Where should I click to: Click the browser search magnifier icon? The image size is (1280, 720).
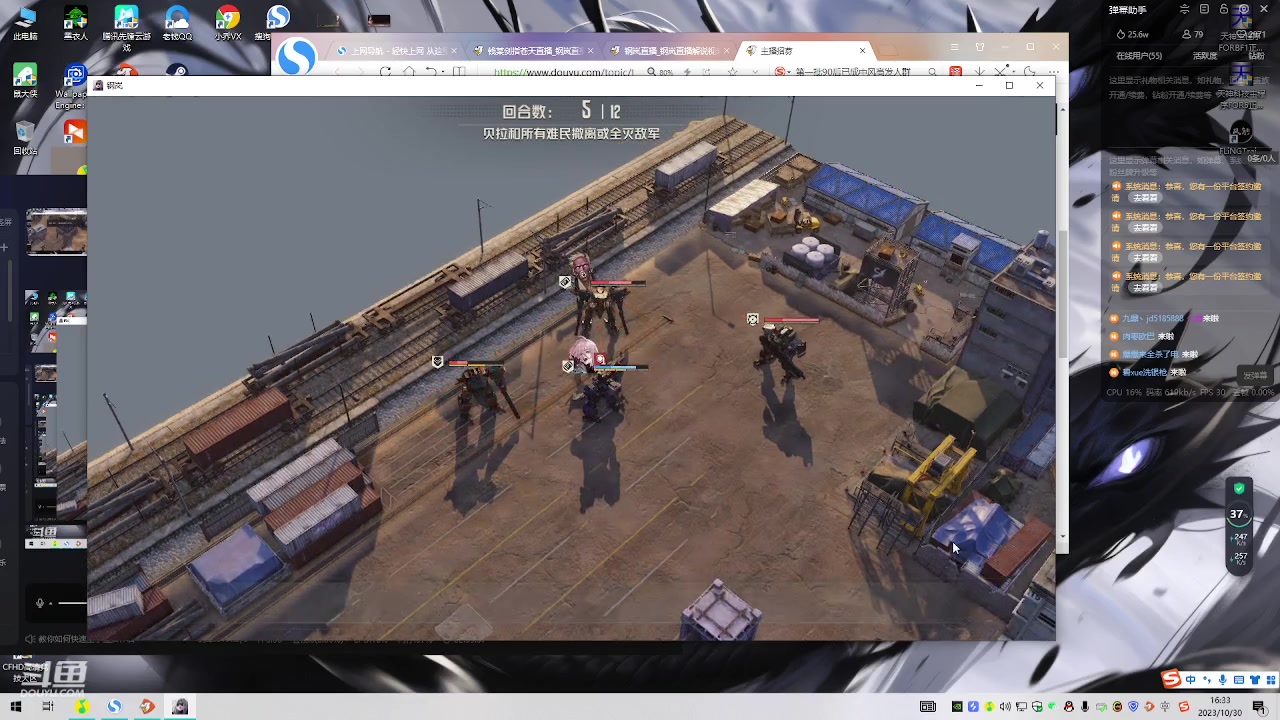[932, 72]
